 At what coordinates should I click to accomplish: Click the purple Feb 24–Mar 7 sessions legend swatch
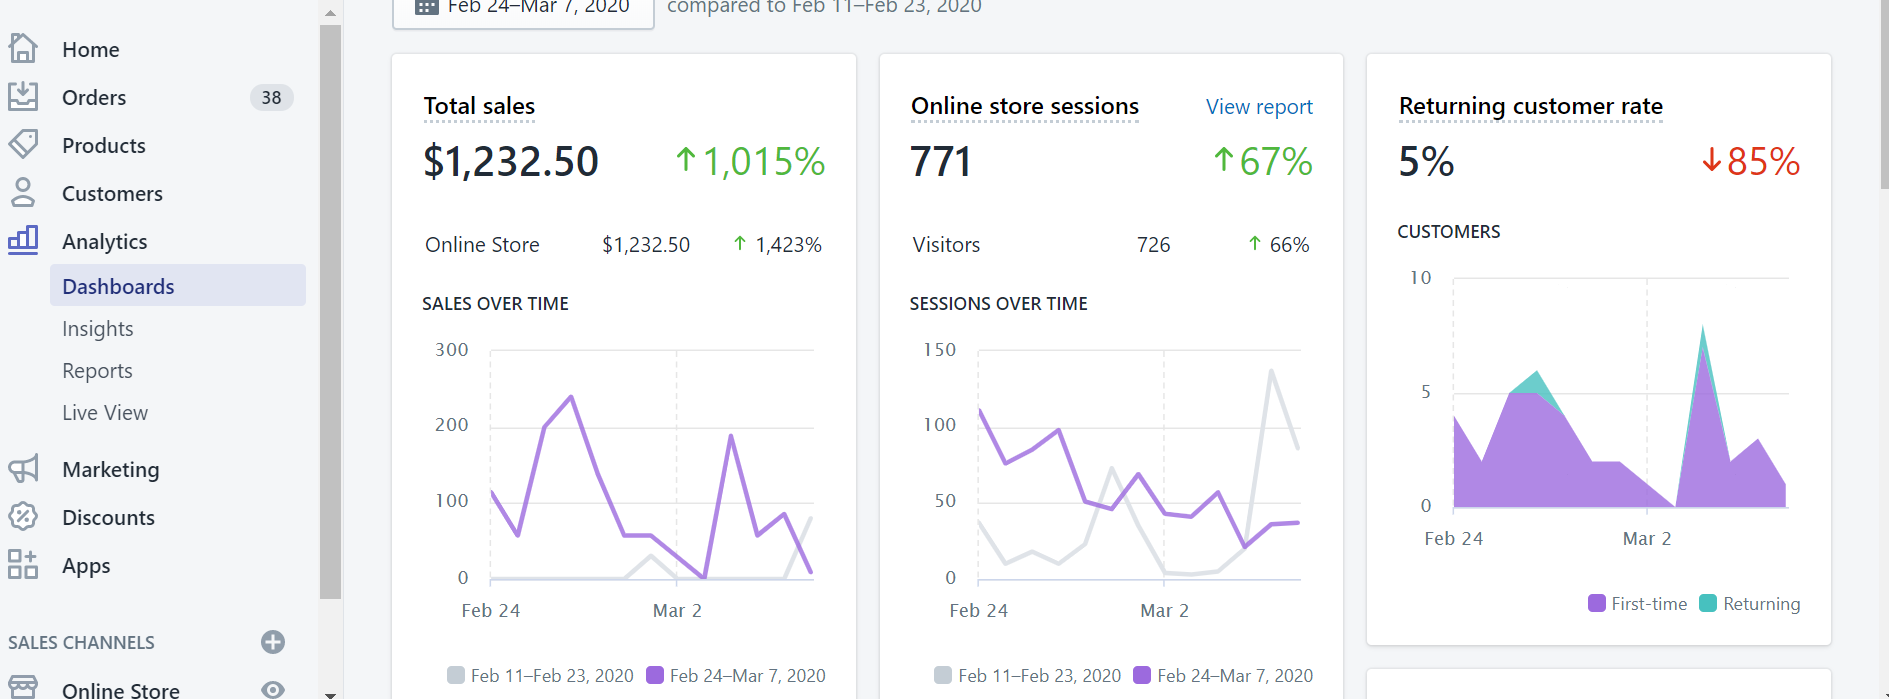(1142, 675)
